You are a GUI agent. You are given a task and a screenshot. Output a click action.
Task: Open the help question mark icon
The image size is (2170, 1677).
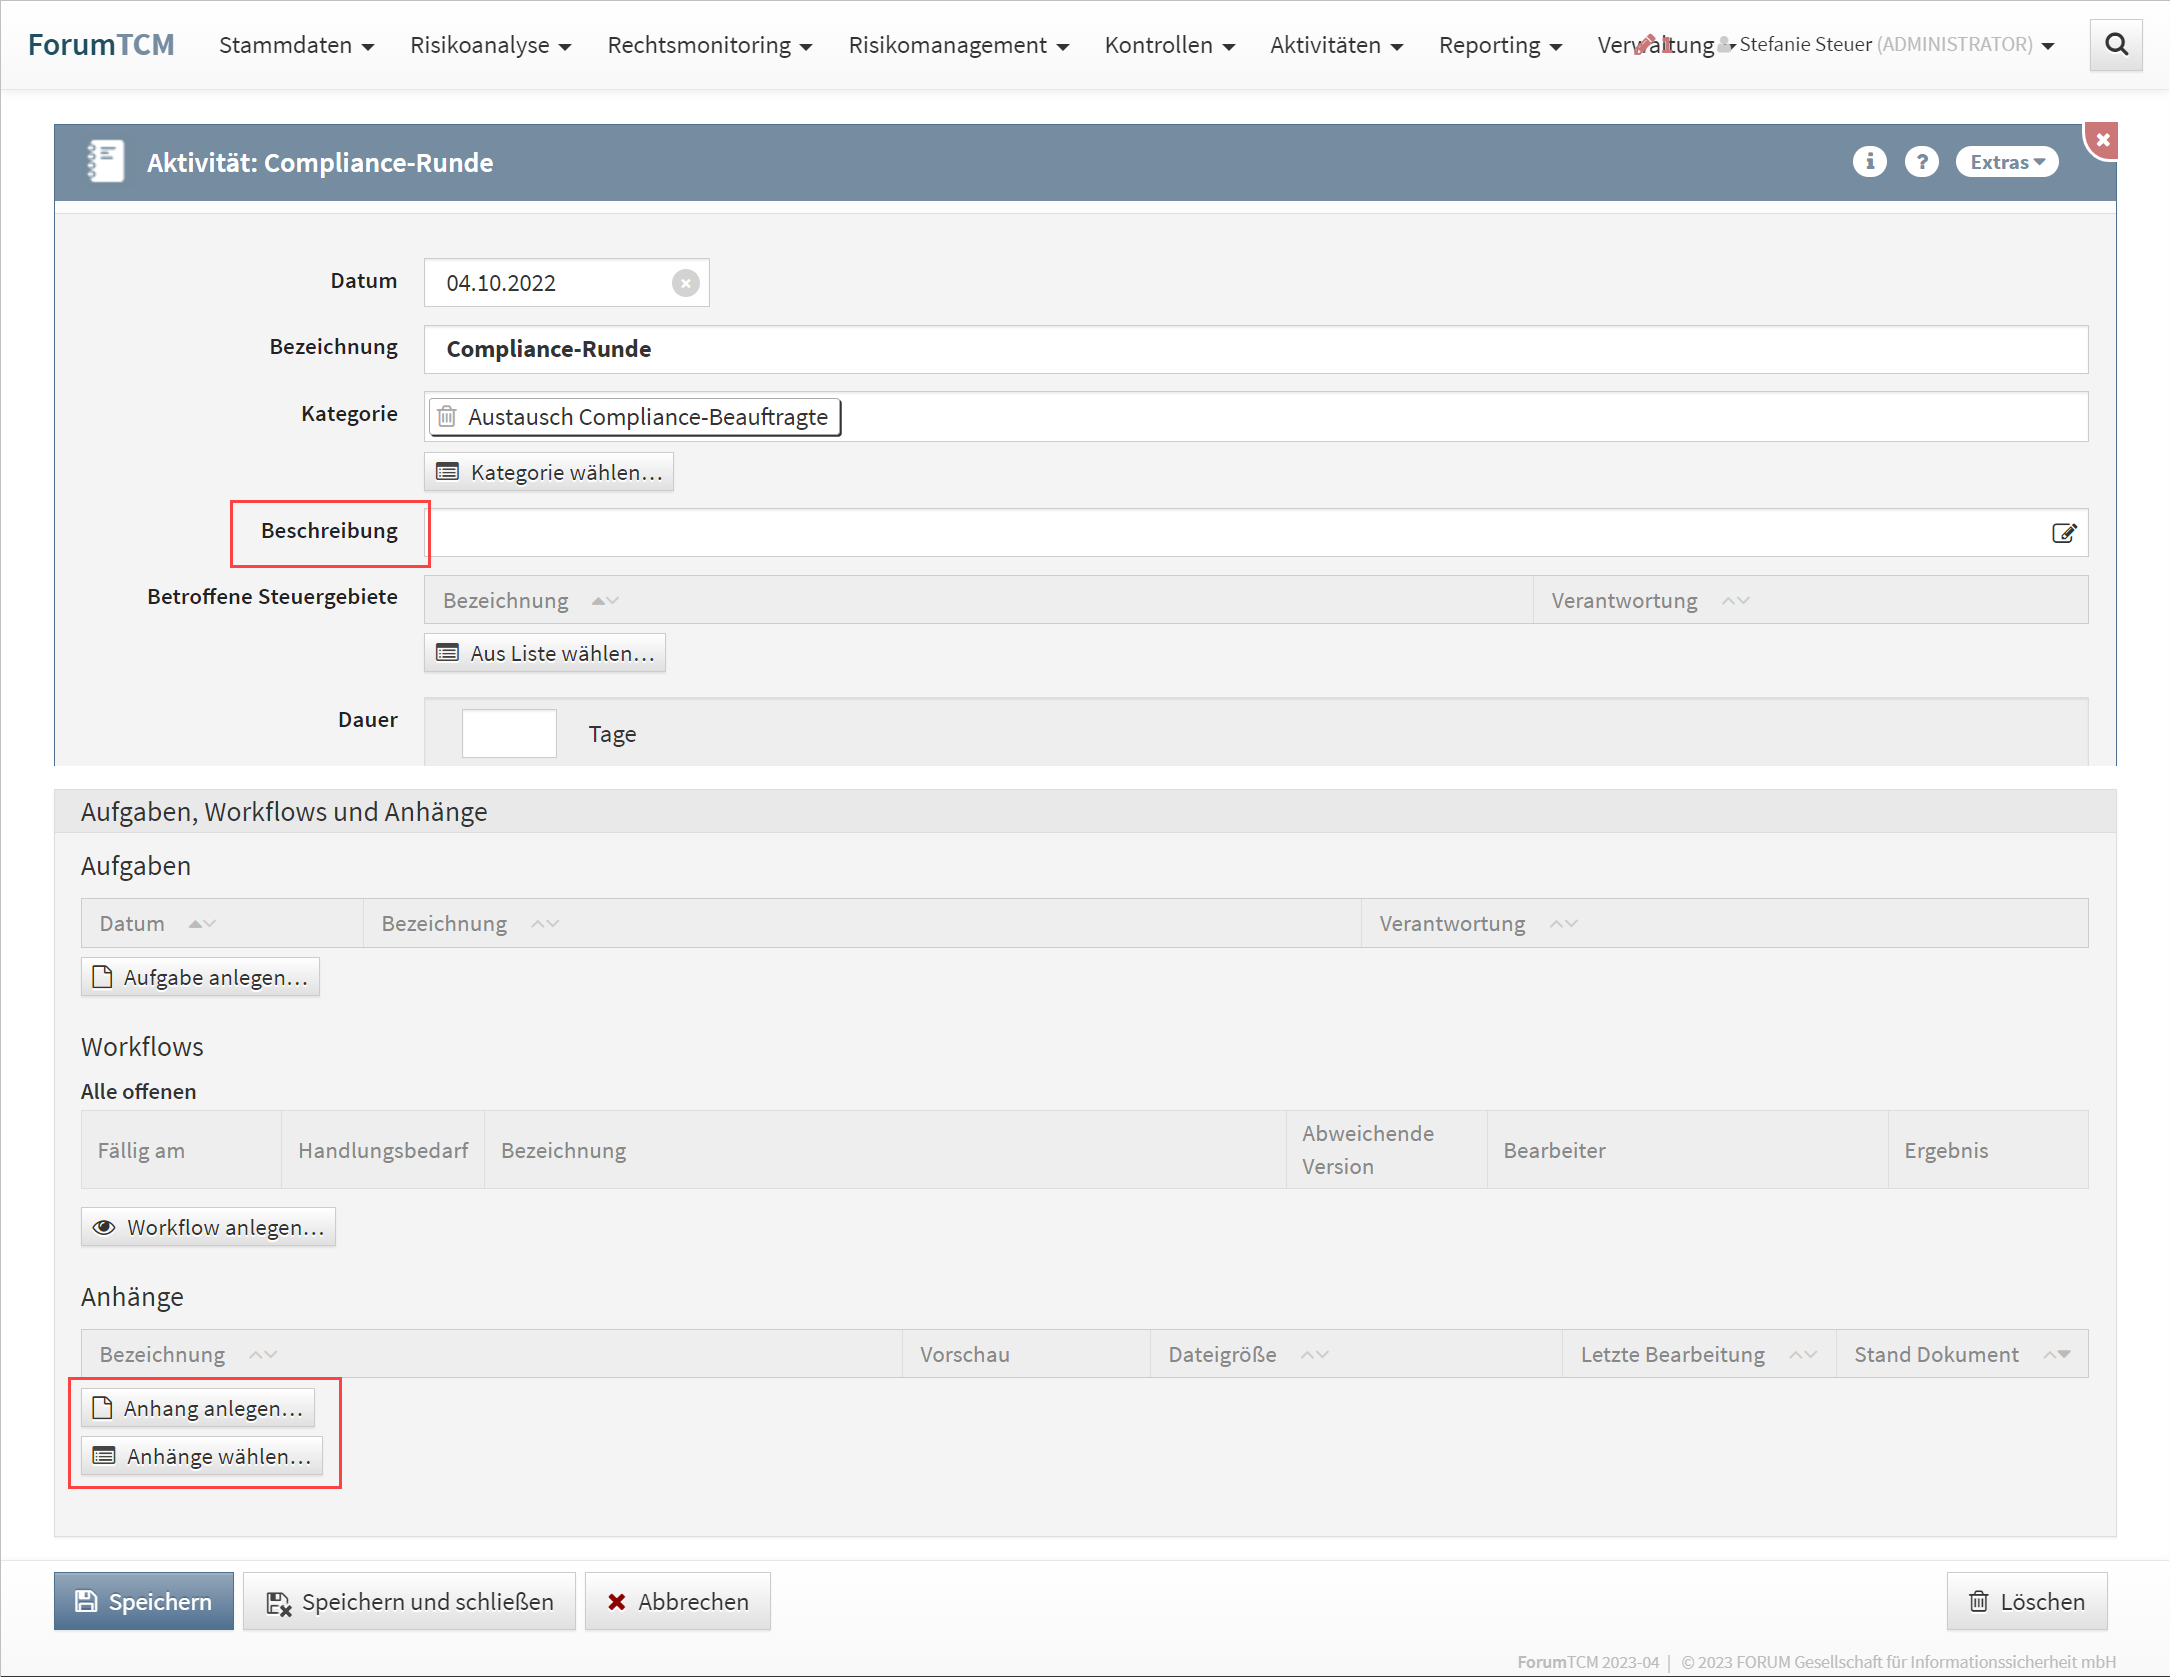click(x=1921, y=162)
